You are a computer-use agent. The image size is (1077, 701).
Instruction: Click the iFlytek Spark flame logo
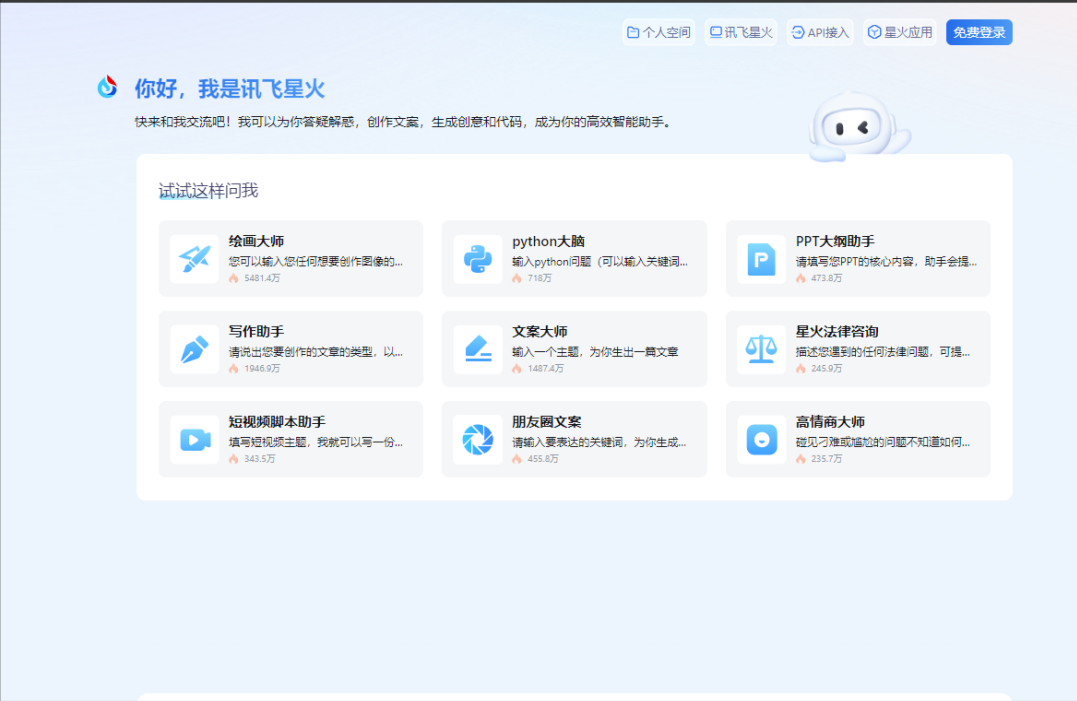107,88
